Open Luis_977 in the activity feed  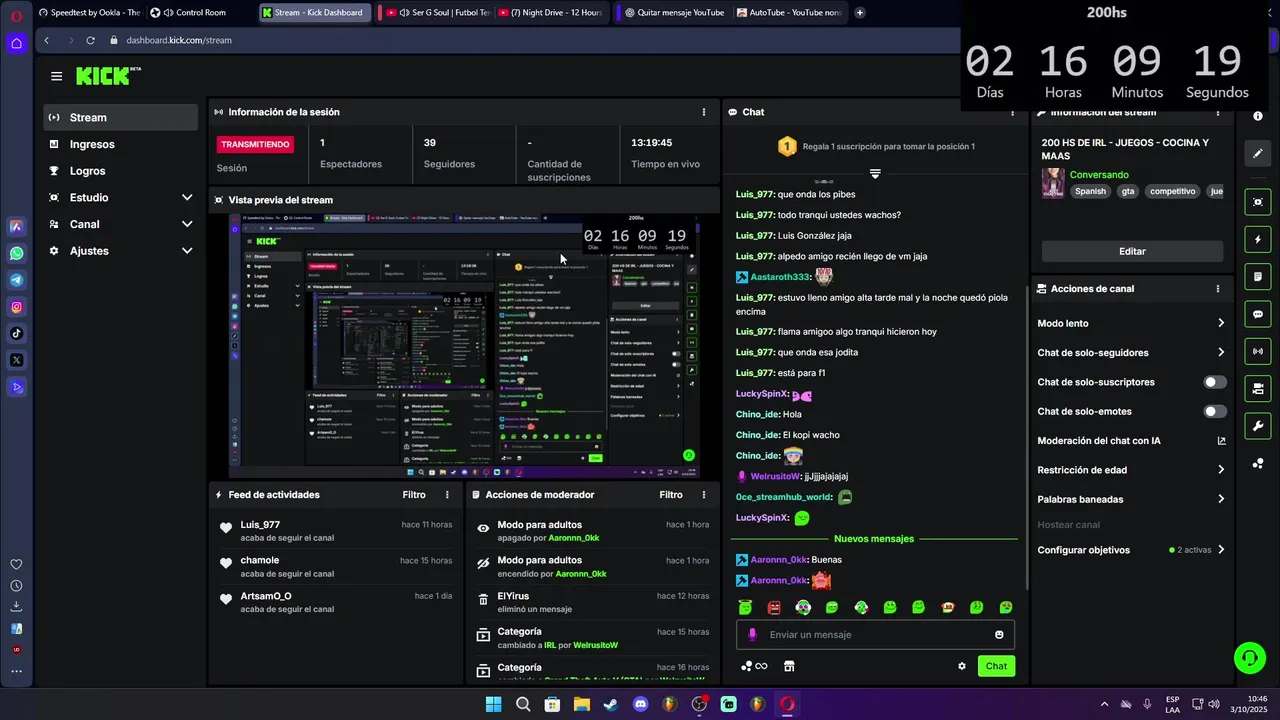[x=260, y=525]
